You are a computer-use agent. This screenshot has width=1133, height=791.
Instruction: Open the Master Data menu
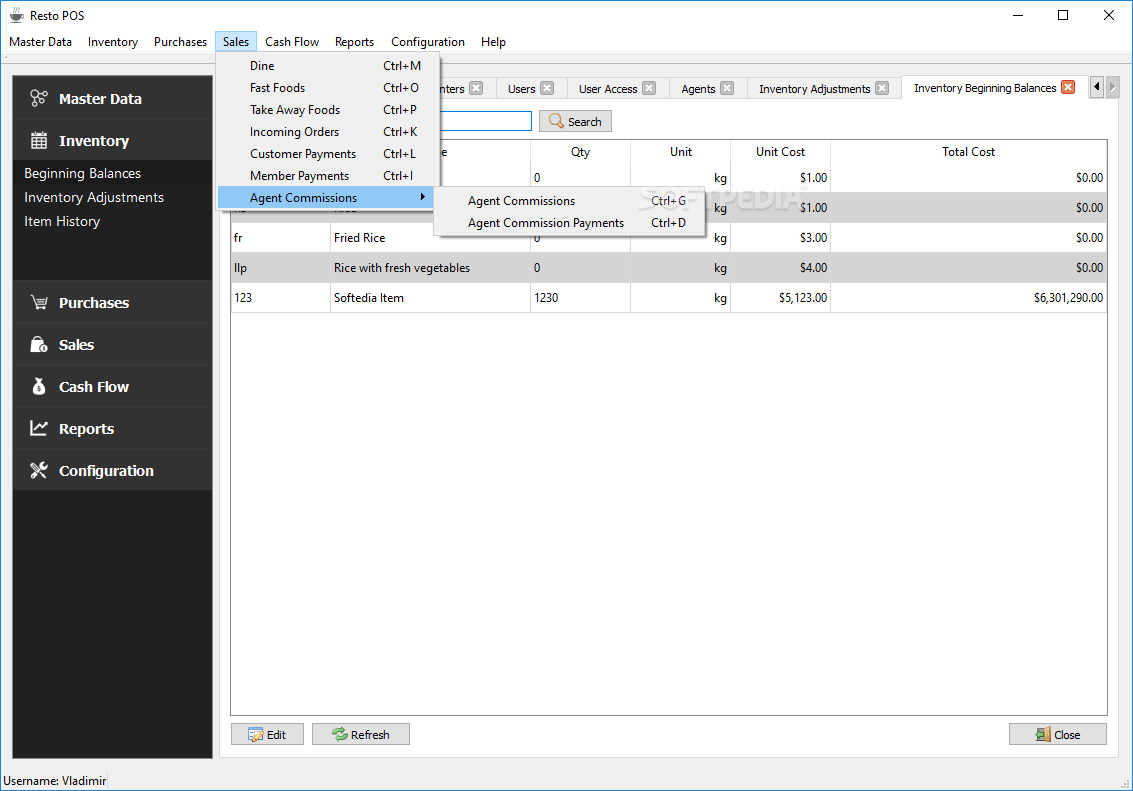pos(40,42)
